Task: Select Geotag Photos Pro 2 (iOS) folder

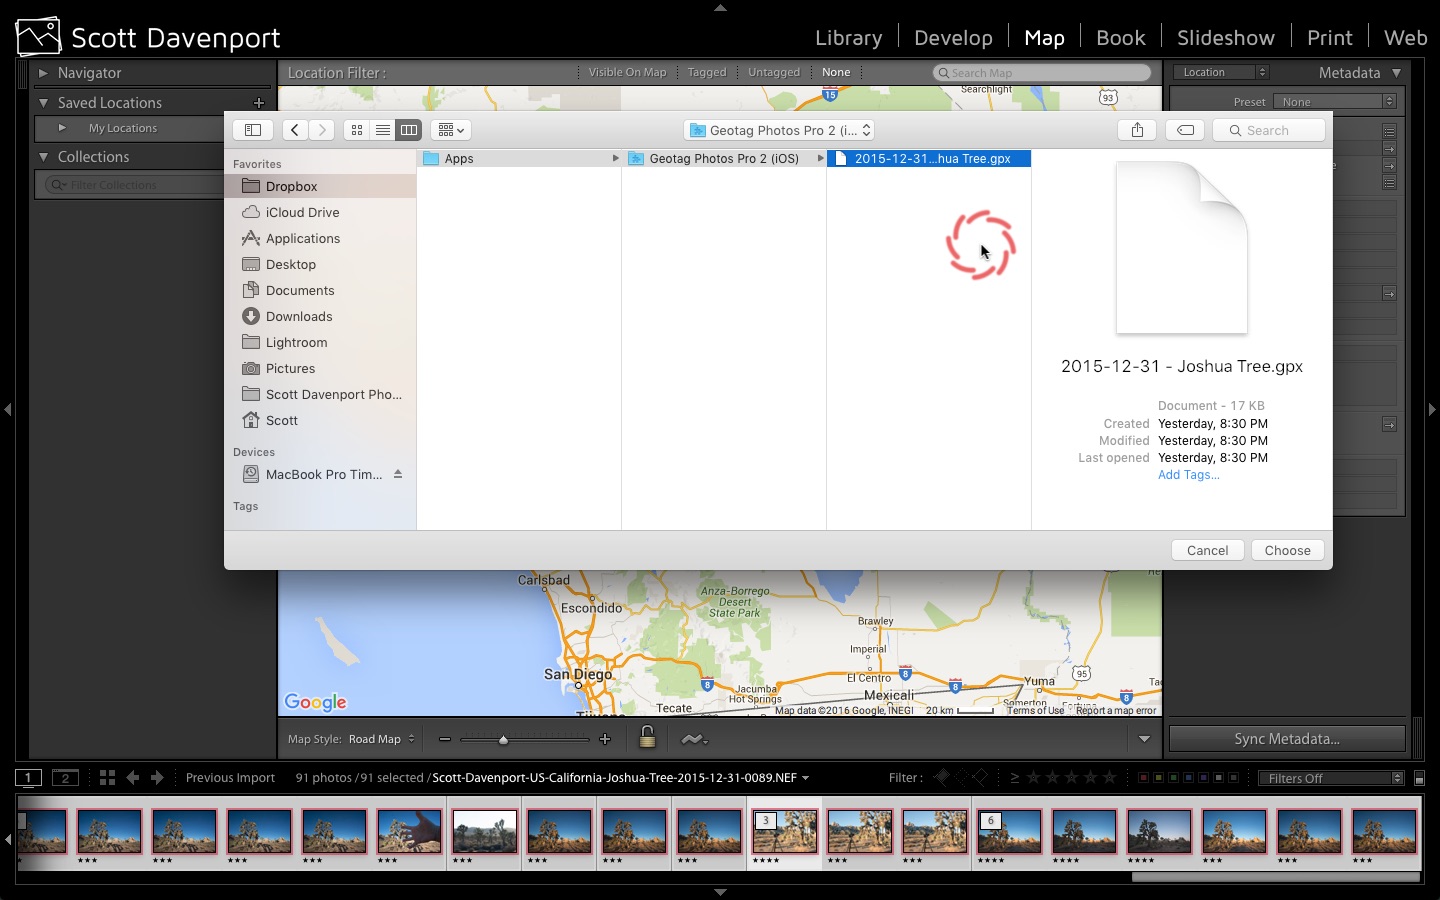Action: click(x=724, y=158)
